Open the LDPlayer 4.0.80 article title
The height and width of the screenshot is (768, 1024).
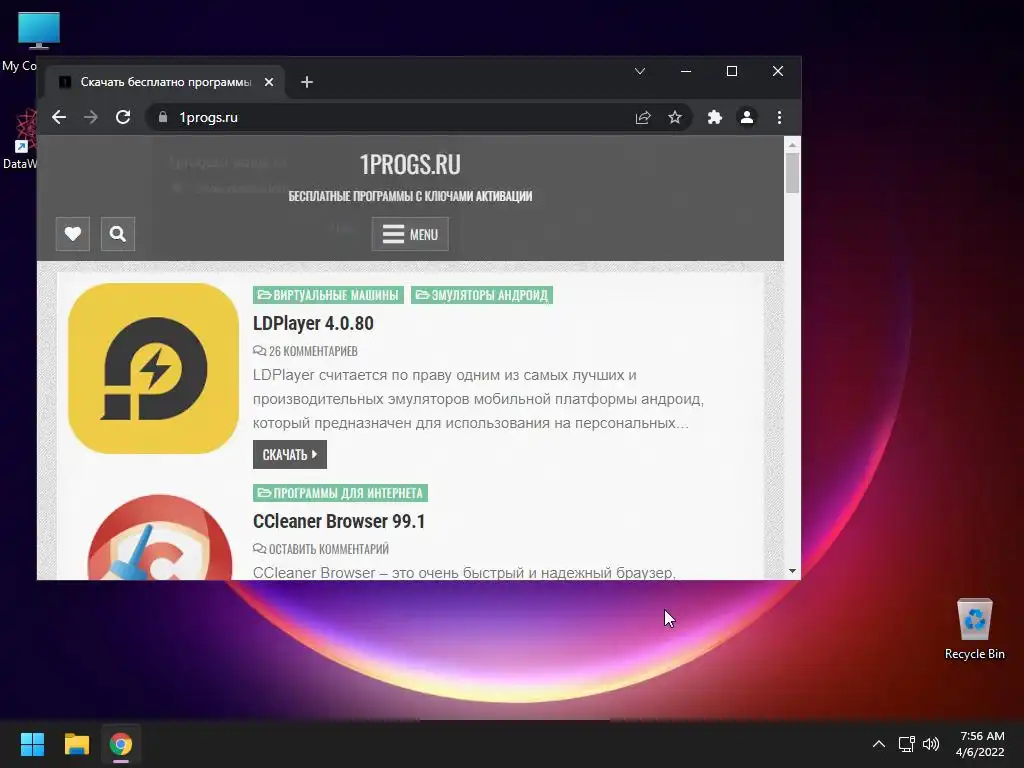coord(313,323)
